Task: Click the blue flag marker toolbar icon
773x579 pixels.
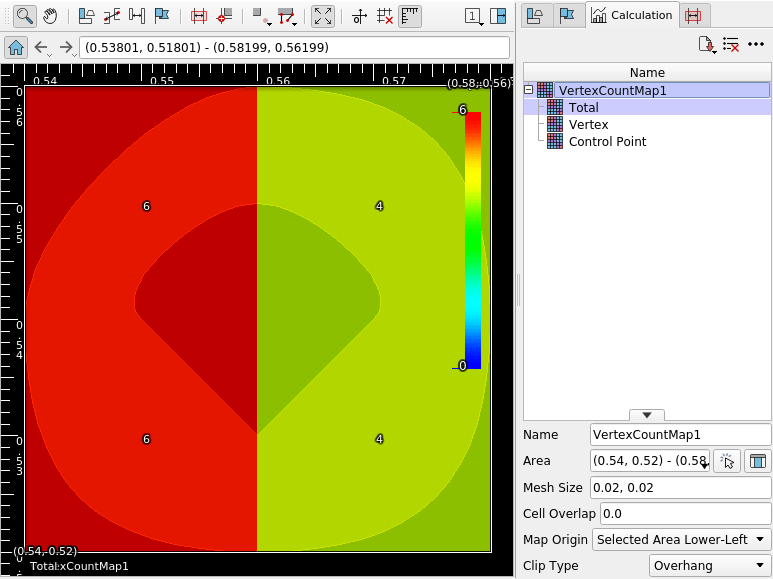Action: pos(162,16)
